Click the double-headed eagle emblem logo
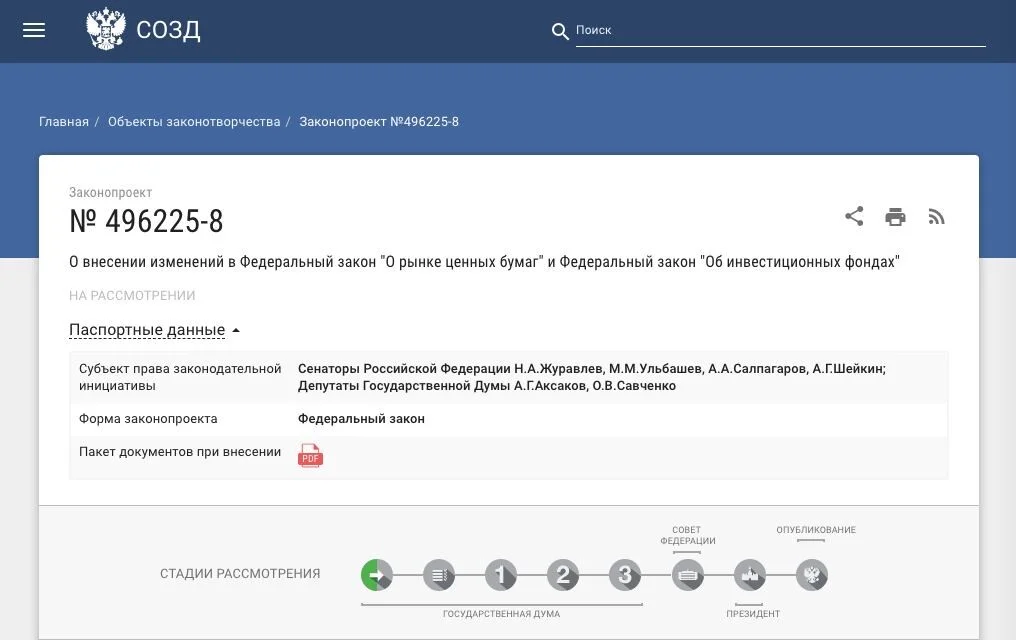This screenshot has width=1016, height=640. point(106,29)
